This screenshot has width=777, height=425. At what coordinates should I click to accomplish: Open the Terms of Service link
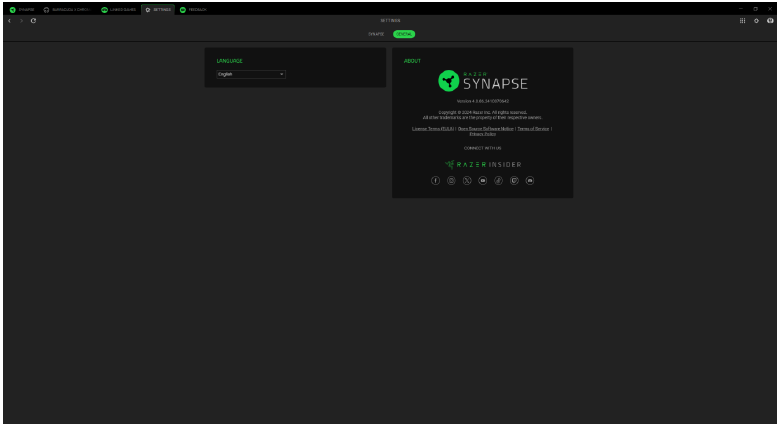click(533, 129)
